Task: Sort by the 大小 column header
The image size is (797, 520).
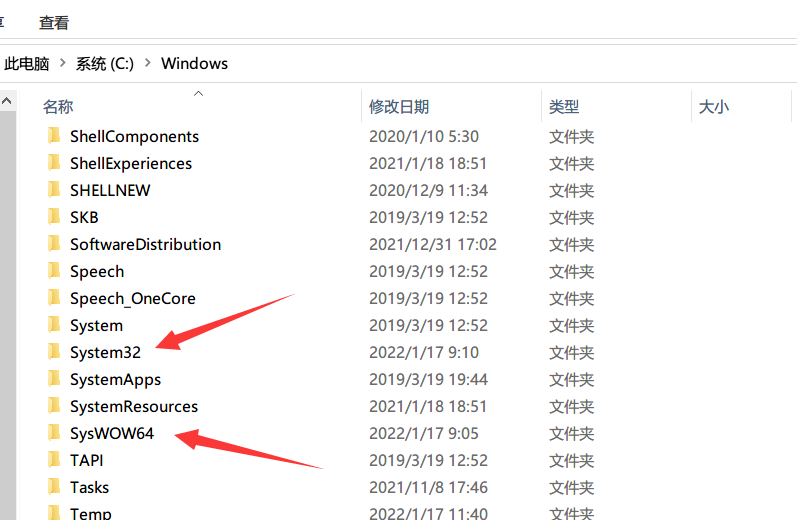Action: pos(714,107)
